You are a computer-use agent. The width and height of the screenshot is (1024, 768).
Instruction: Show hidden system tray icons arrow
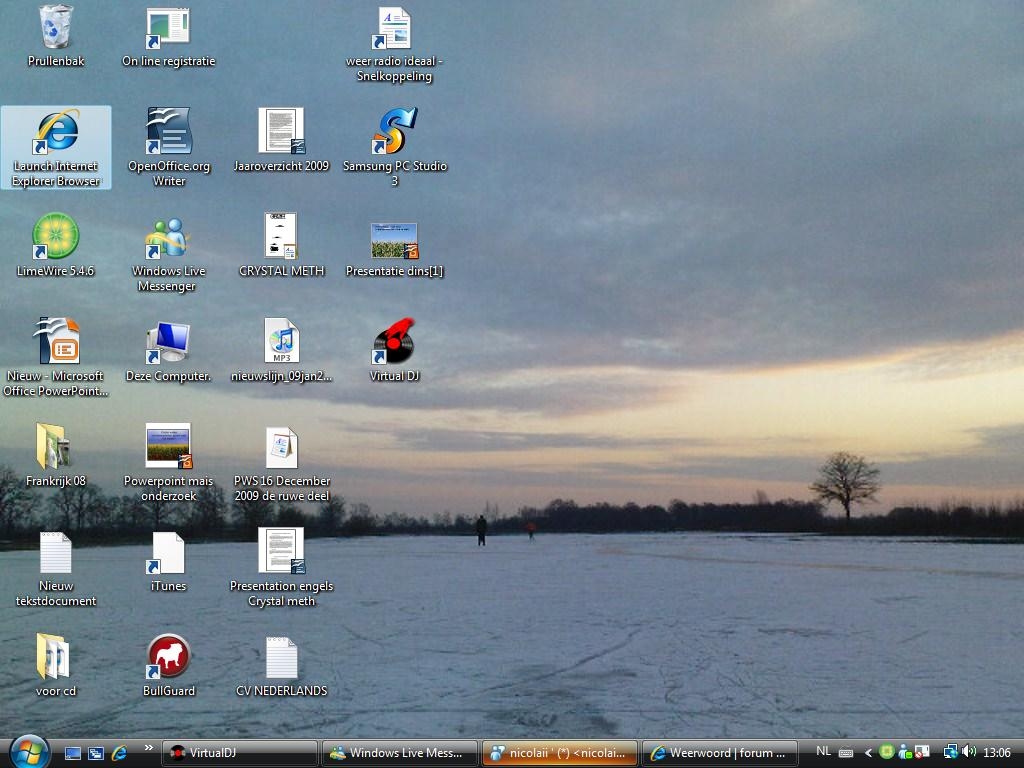[x=868, y=753]
